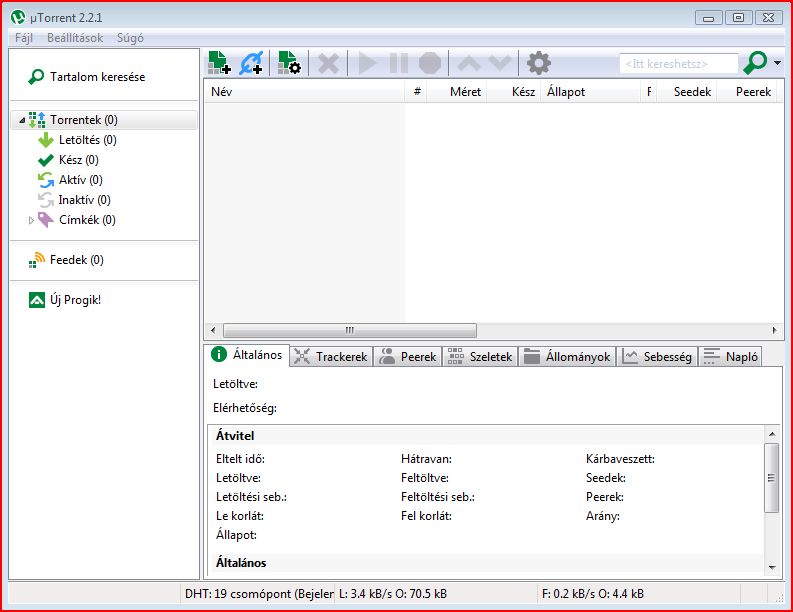Click the Start torrent play icon

tap(367, 64)
